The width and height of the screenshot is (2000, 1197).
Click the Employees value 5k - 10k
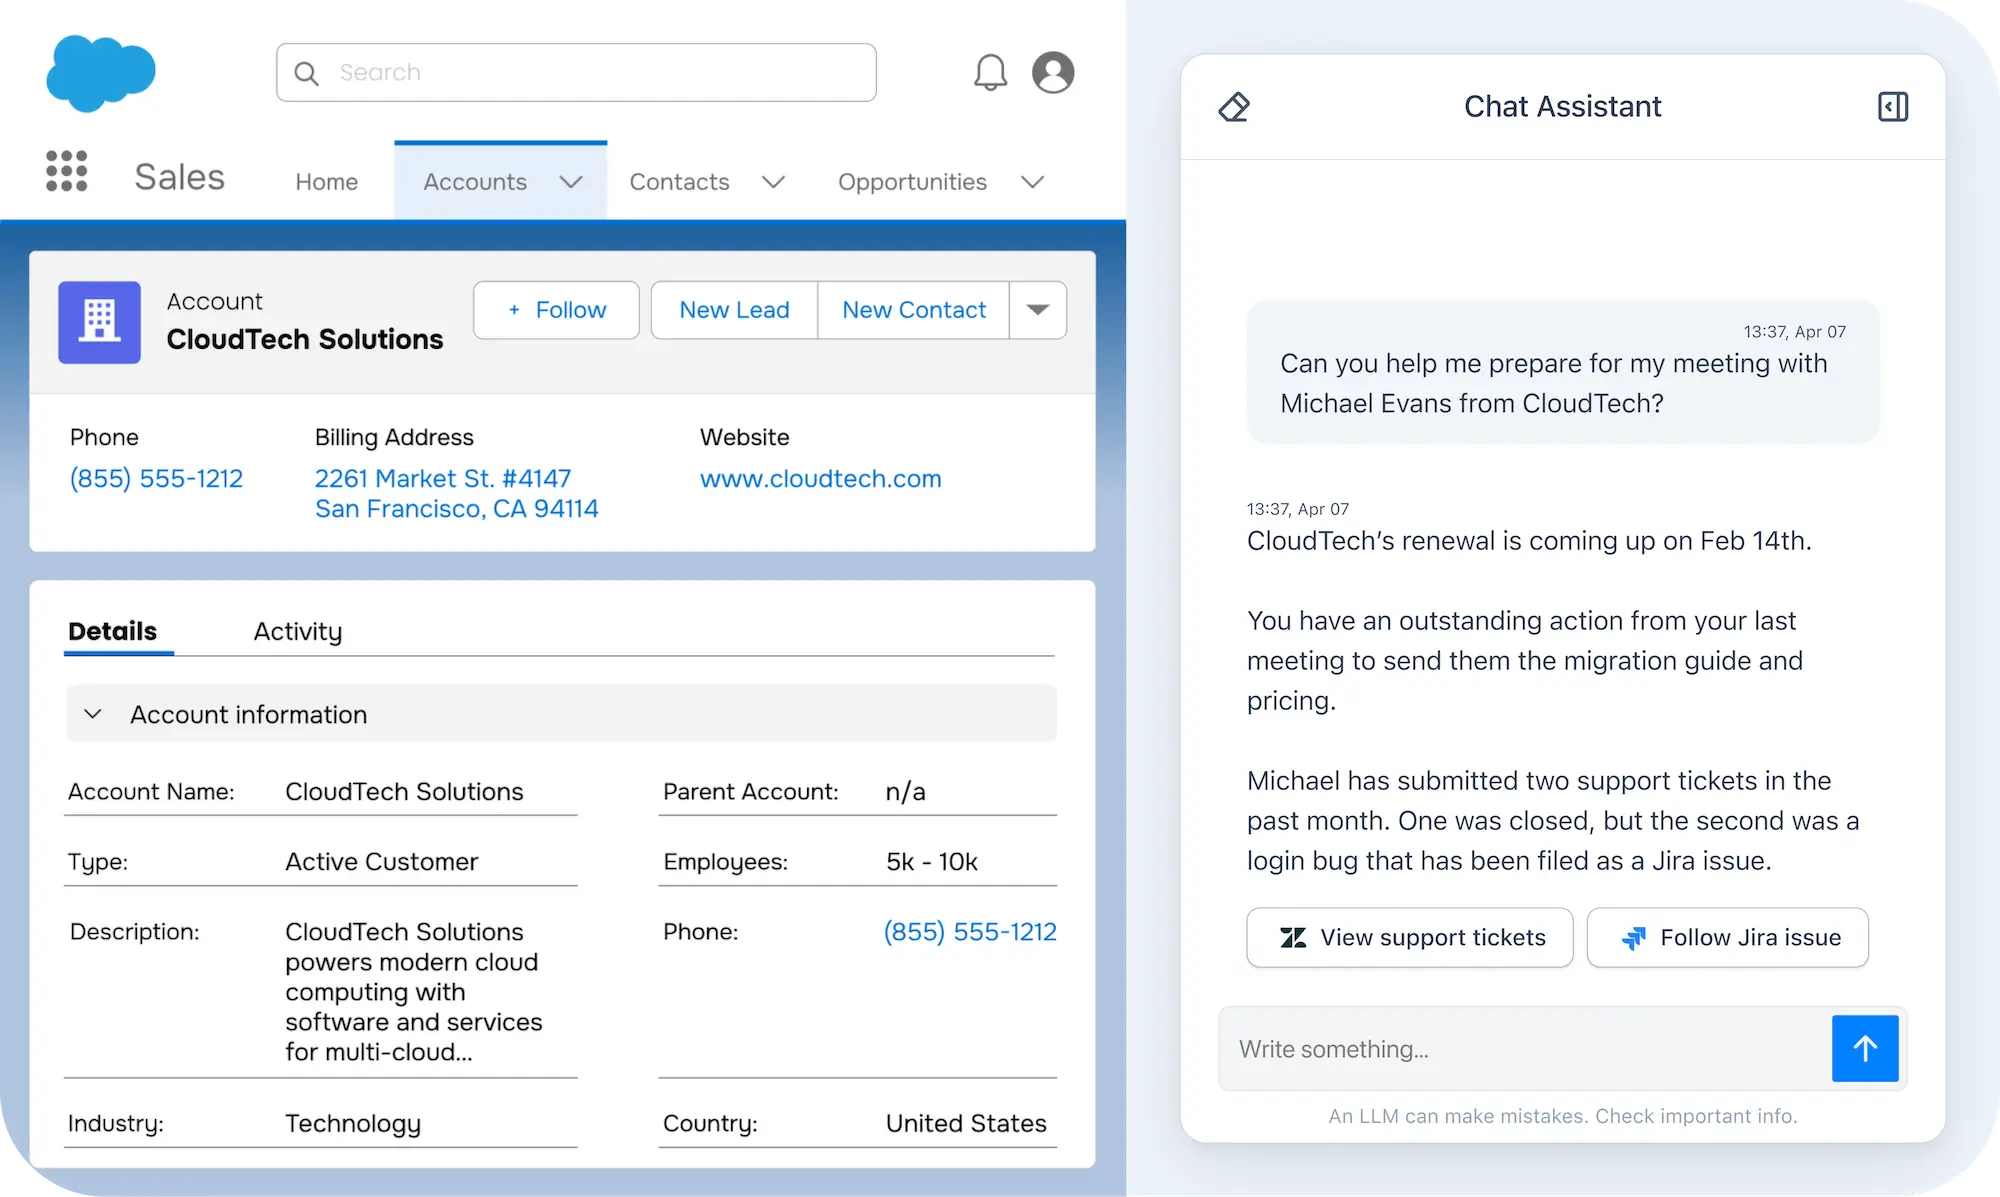click(931, 862)
